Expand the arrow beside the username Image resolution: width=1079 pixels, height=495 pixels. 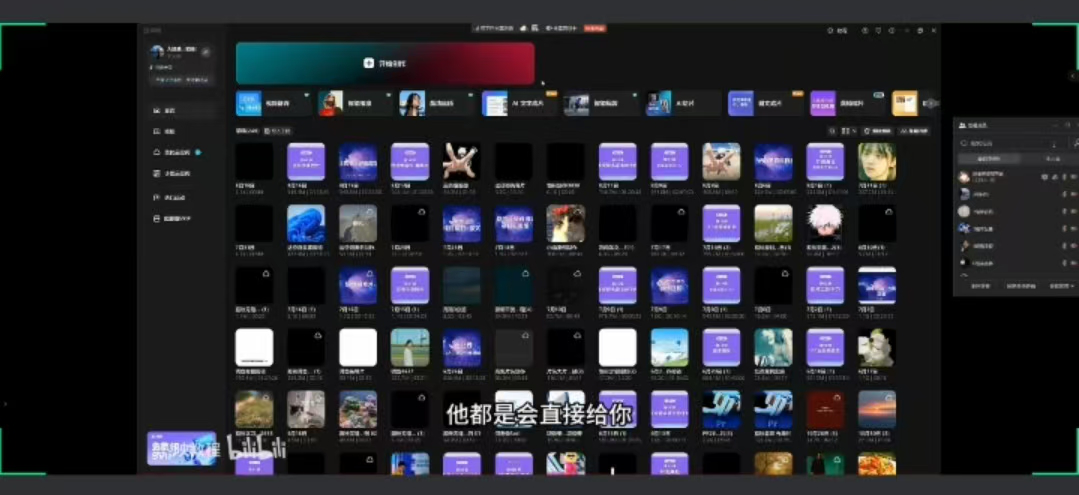click(x=206, y=51)
